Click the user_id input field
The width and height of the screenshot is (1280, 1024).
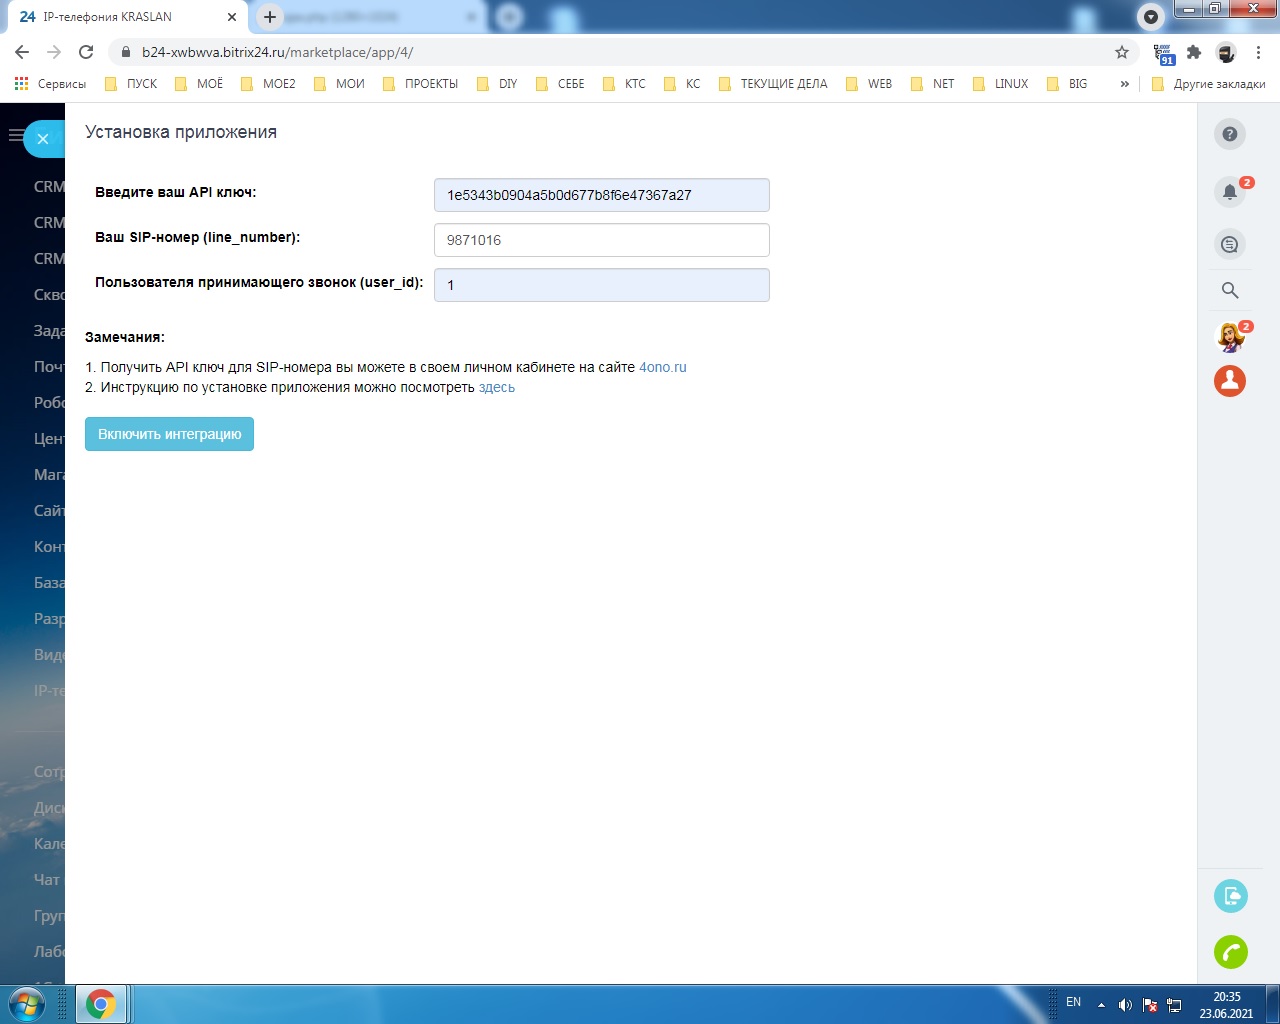pos(602,285)
